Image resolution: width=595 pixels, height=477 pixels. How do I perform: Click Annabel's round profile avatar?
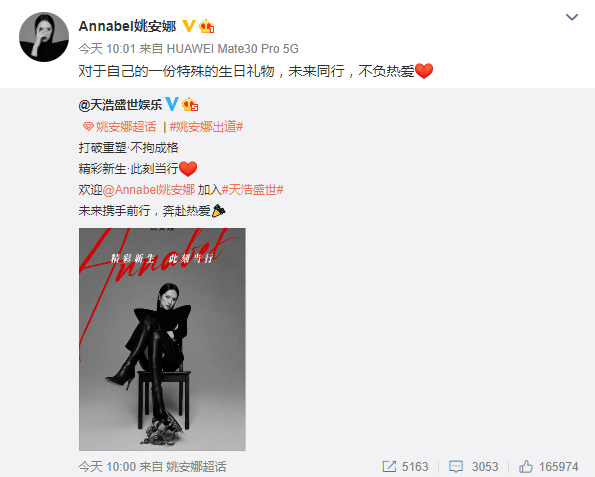coord(44,37)
